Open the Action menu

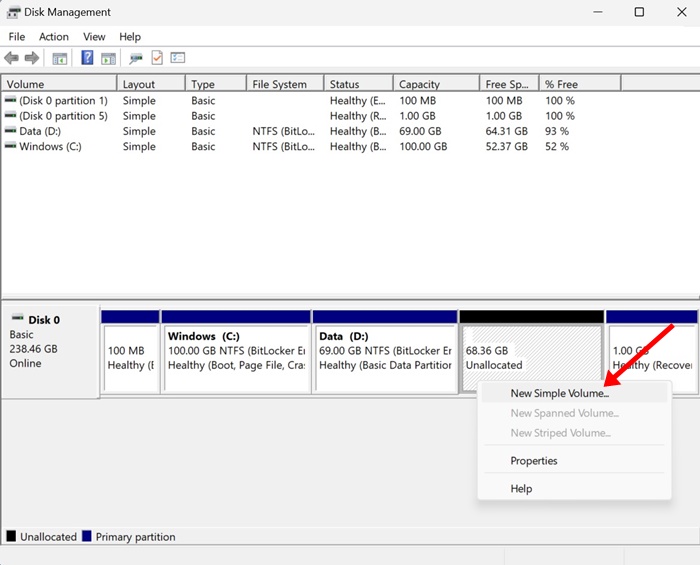coord(54,37)
